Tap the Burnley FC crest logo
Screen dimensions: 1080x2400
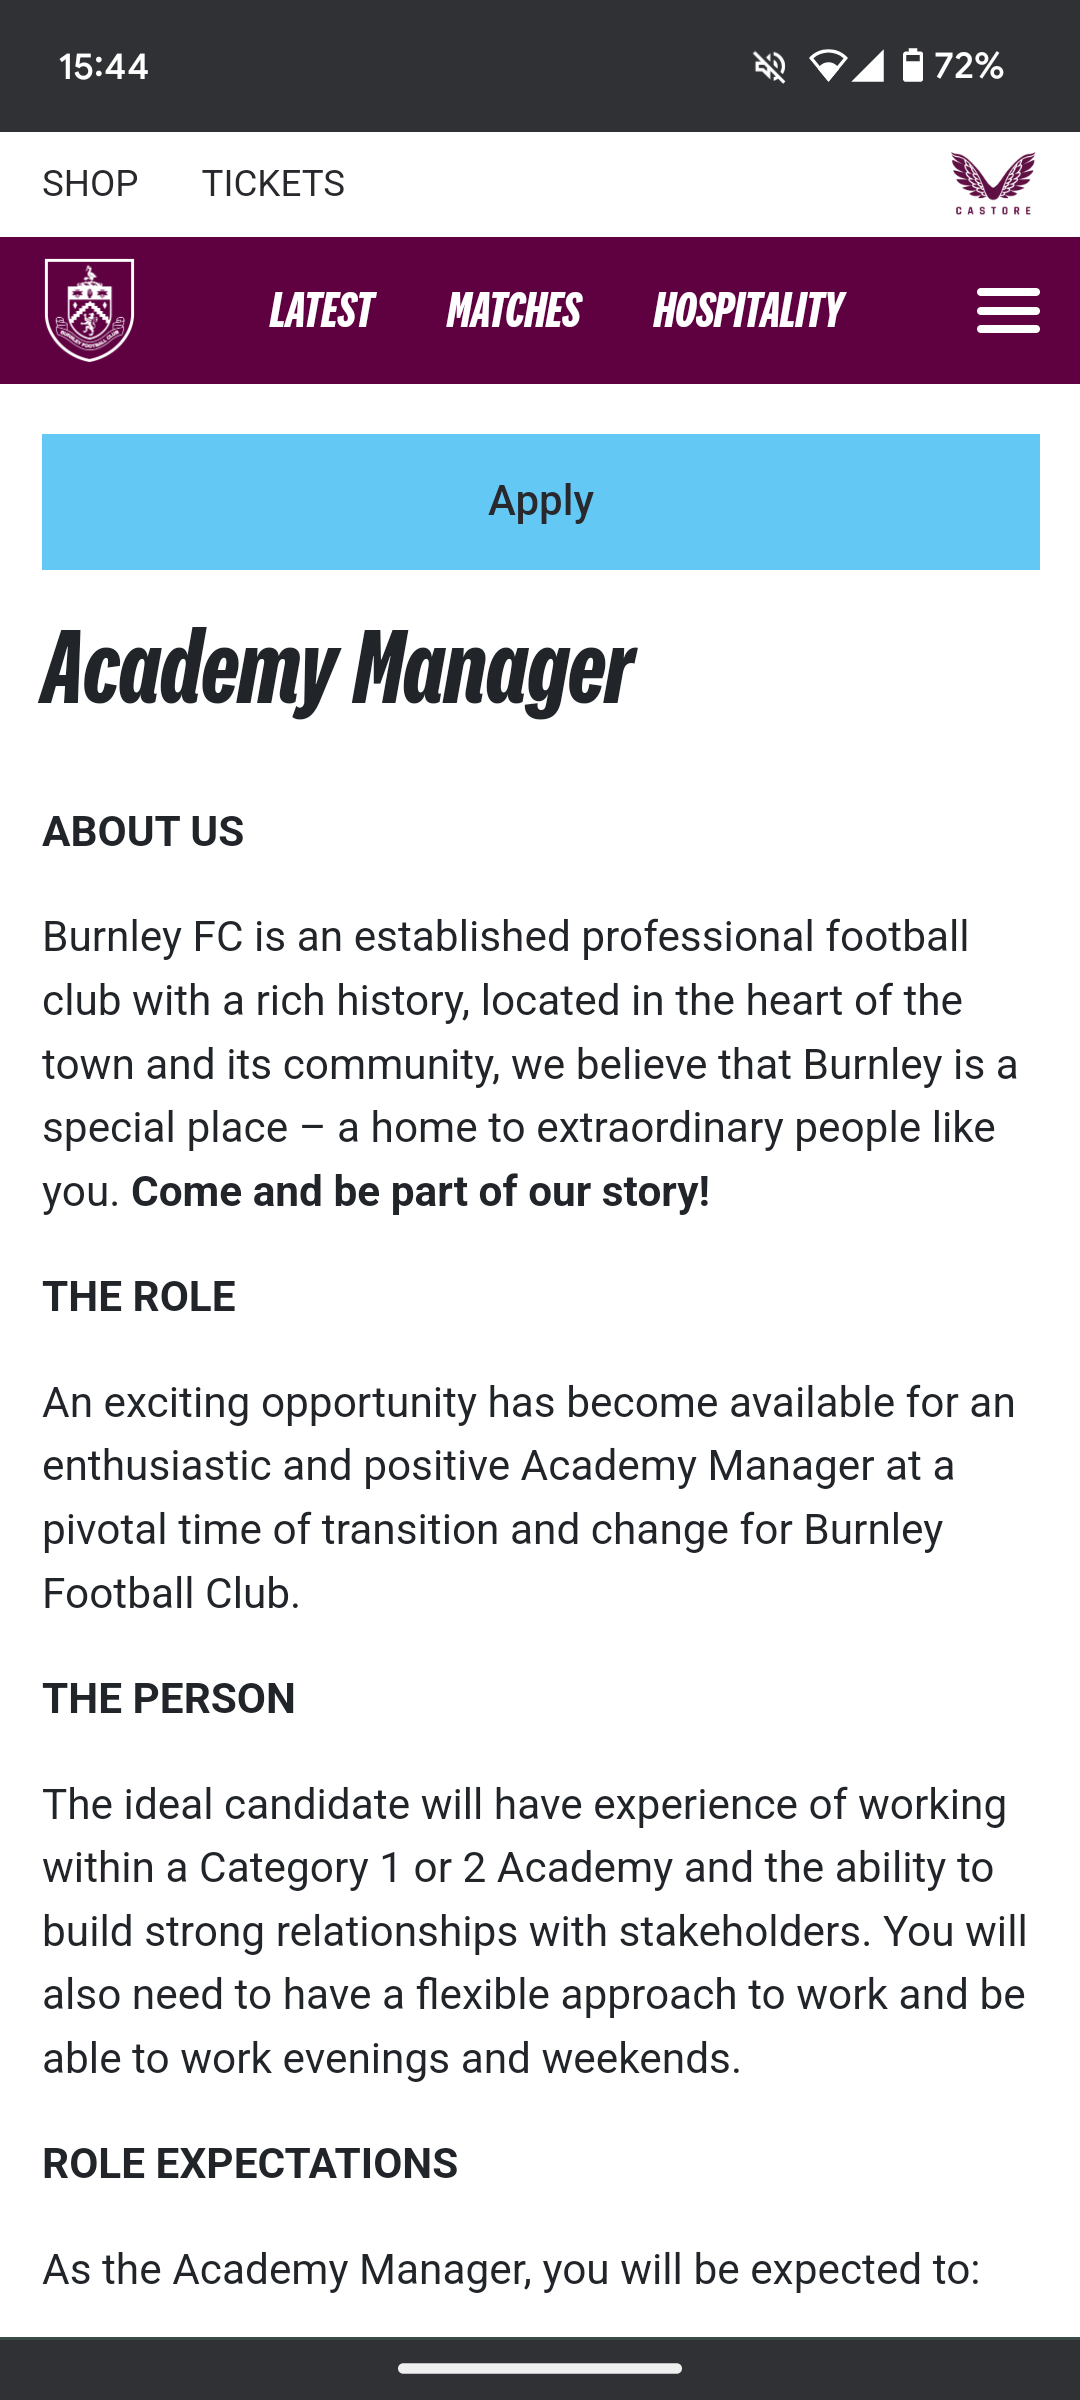pyautogui.click(x=89, y=310)
